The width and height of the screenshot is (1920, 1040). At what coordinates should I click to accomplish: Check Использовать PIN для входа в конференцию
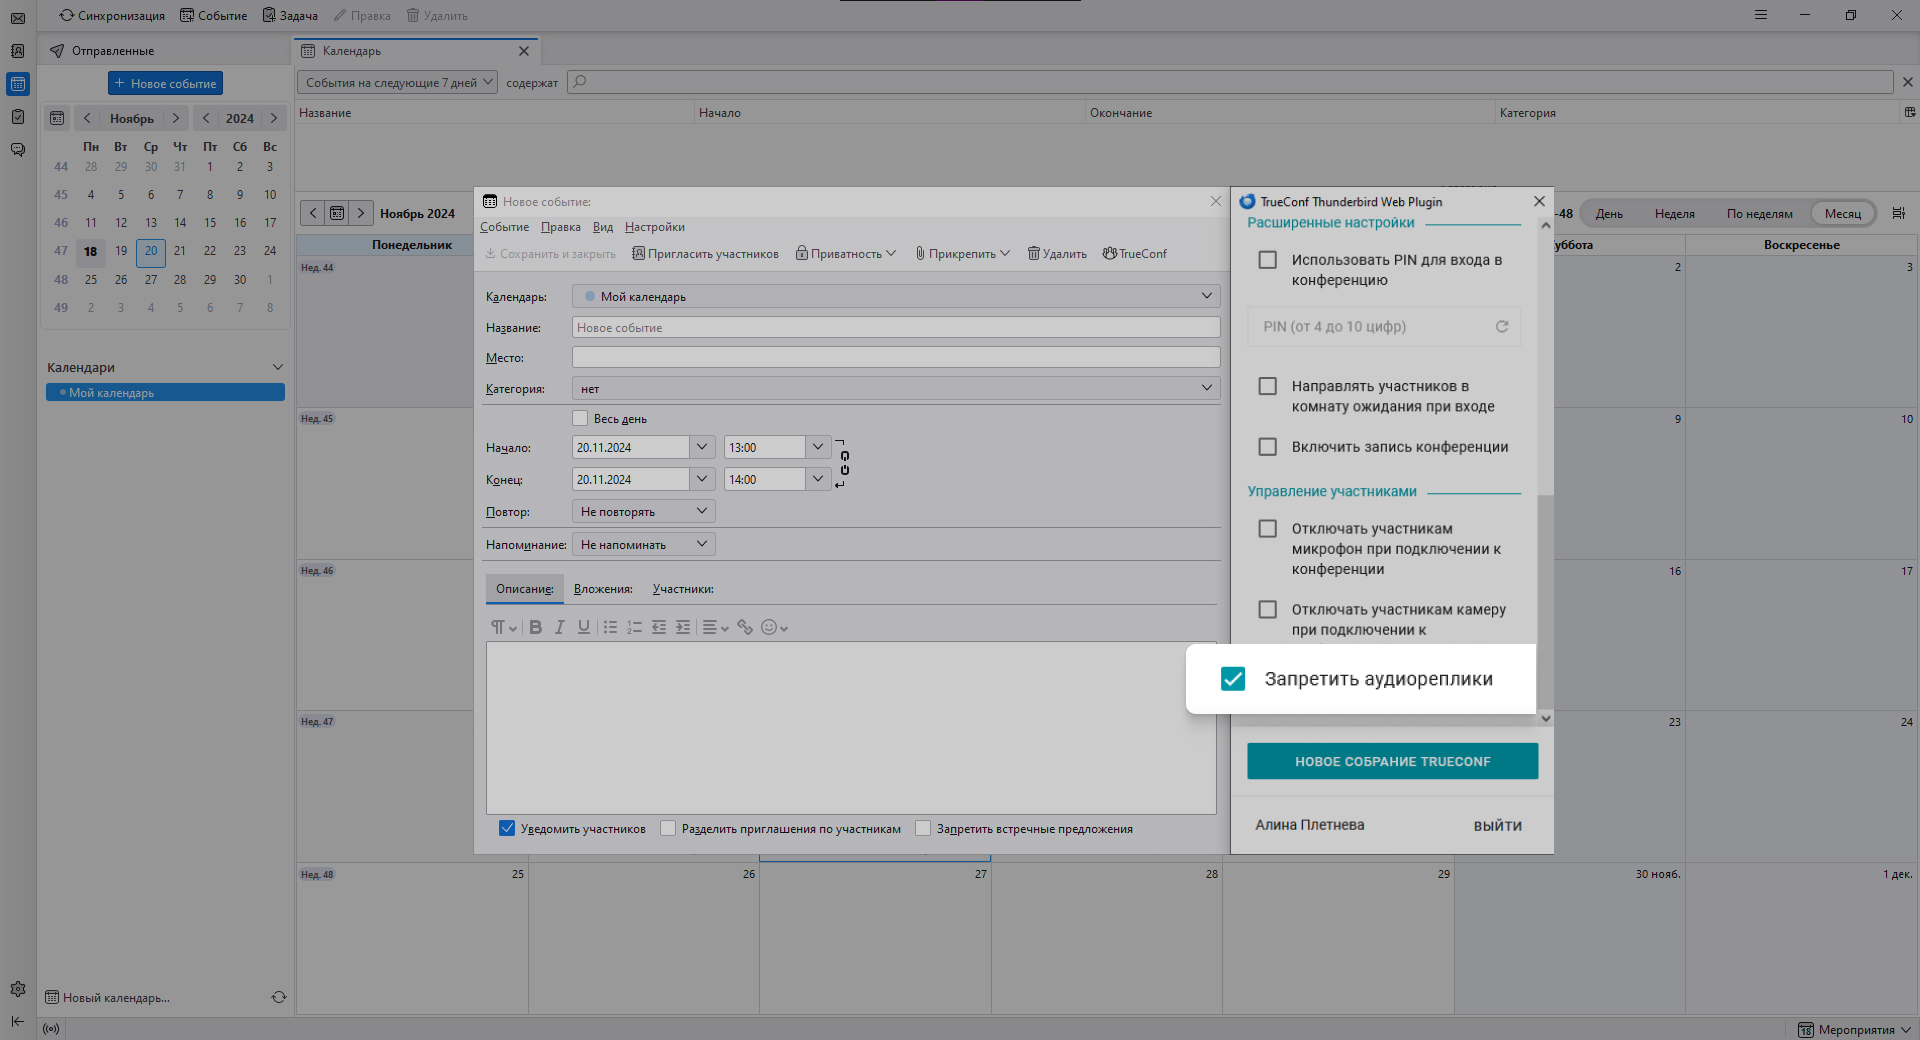pos(1268,260)
